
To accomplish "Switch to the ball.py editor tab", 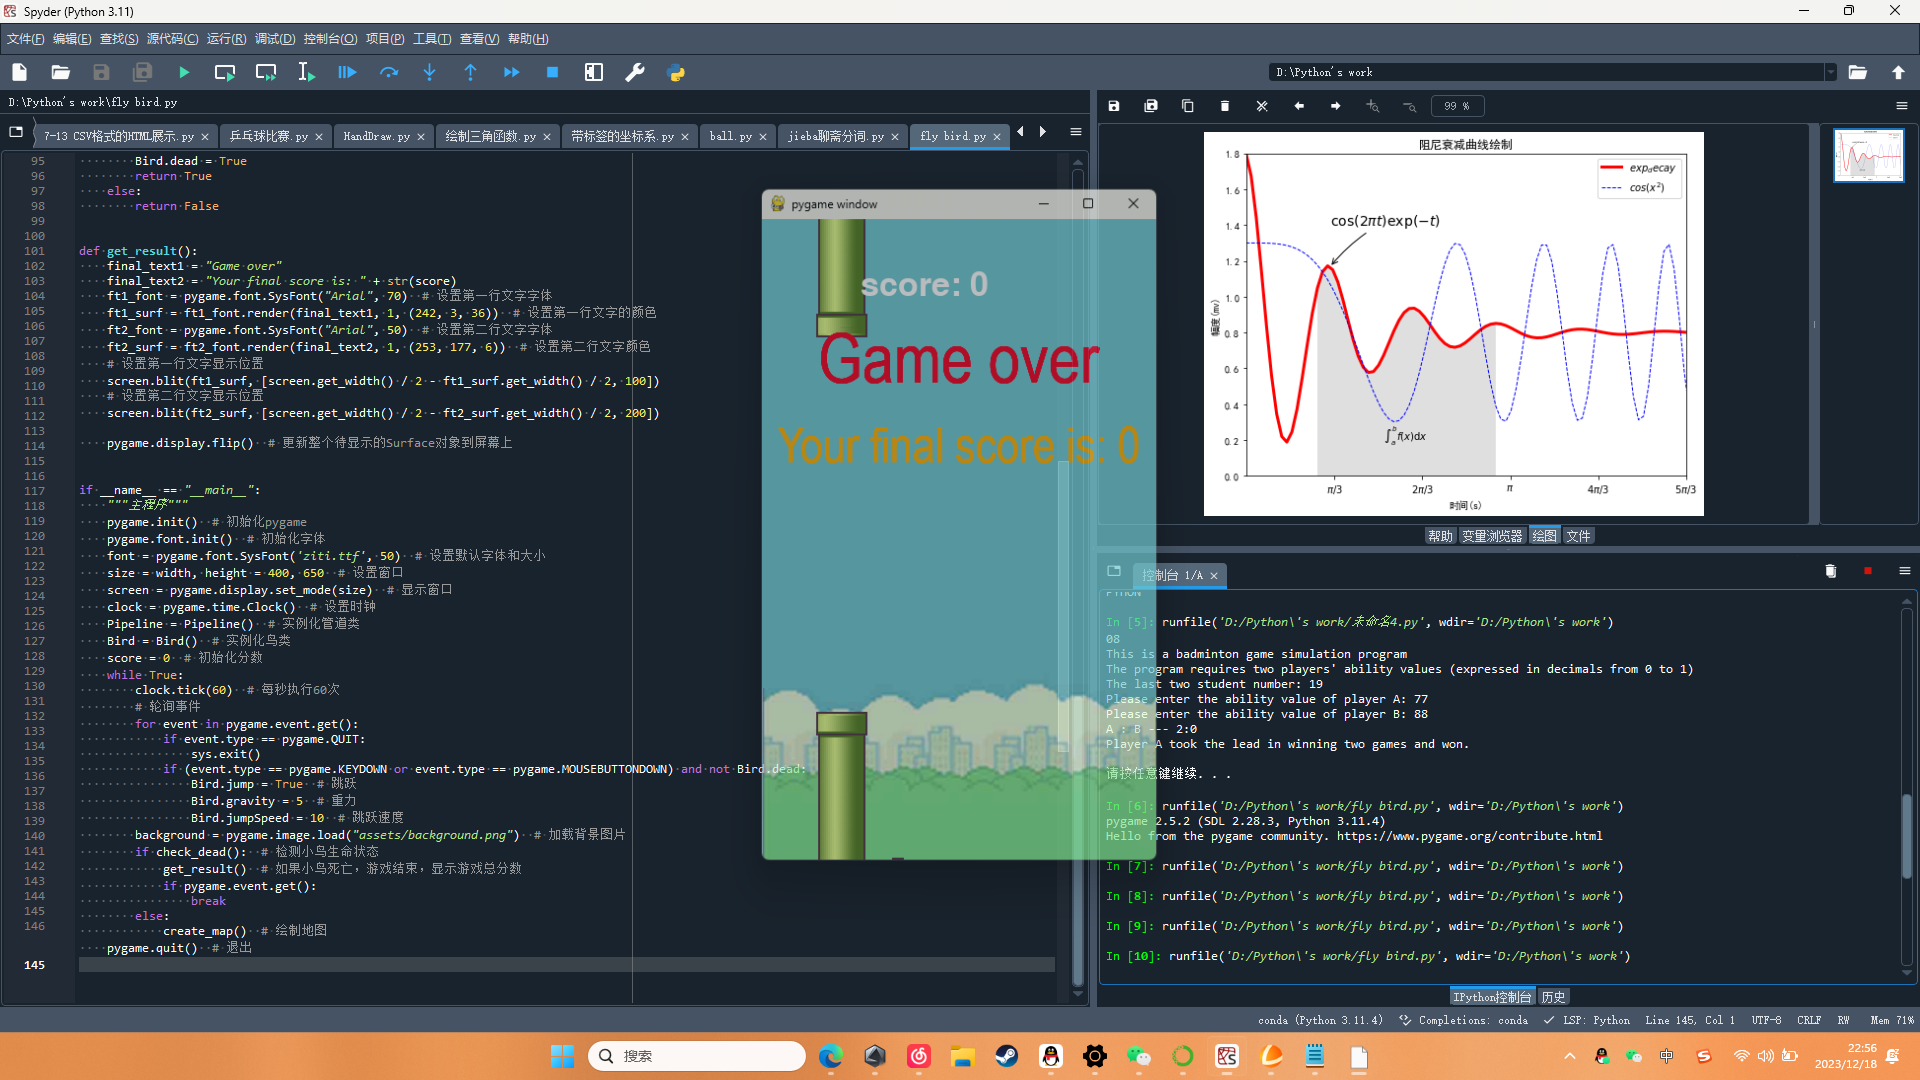I will tap(730, 136).
